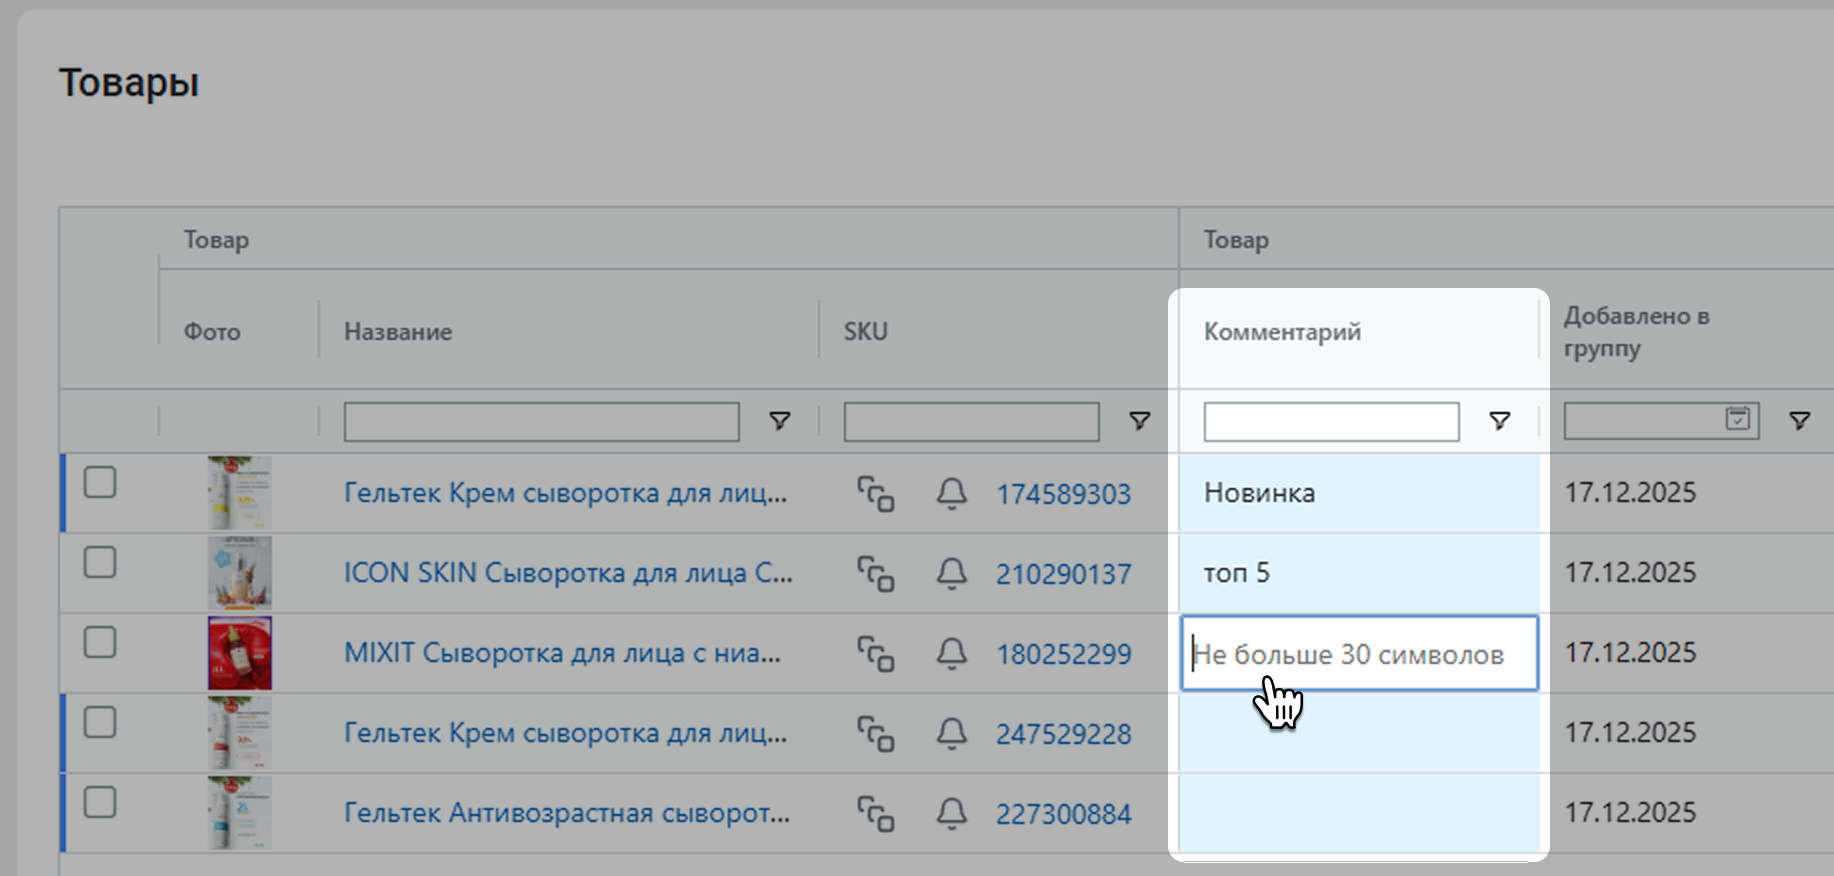Click the MIXIT red product thumbnail
This screenshot has width=1834, height=876.
[x=240, y=653]
